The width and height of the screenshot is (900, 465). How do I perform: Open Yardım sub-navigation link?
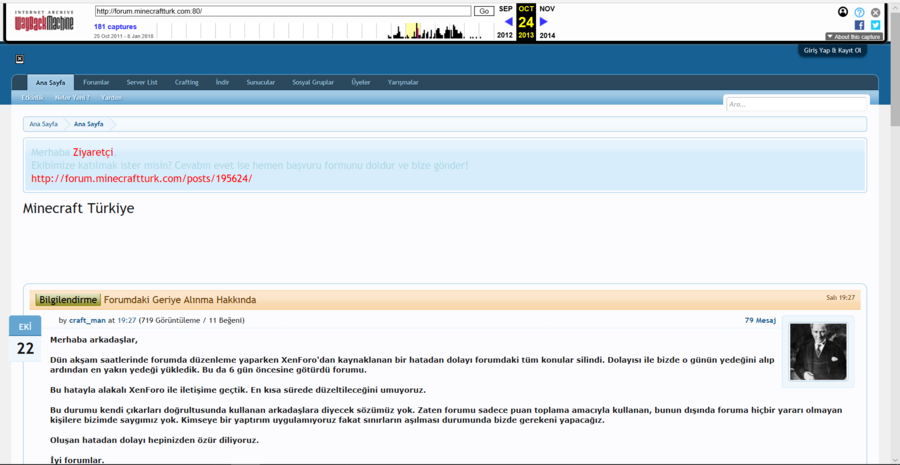click(x=111, y=98)
